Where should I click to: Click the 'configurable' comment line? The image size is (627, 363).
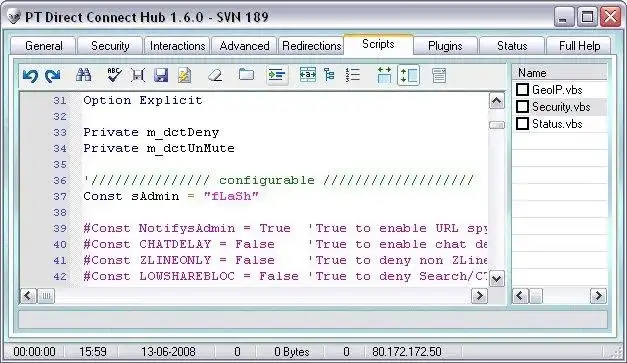[278, 180]
